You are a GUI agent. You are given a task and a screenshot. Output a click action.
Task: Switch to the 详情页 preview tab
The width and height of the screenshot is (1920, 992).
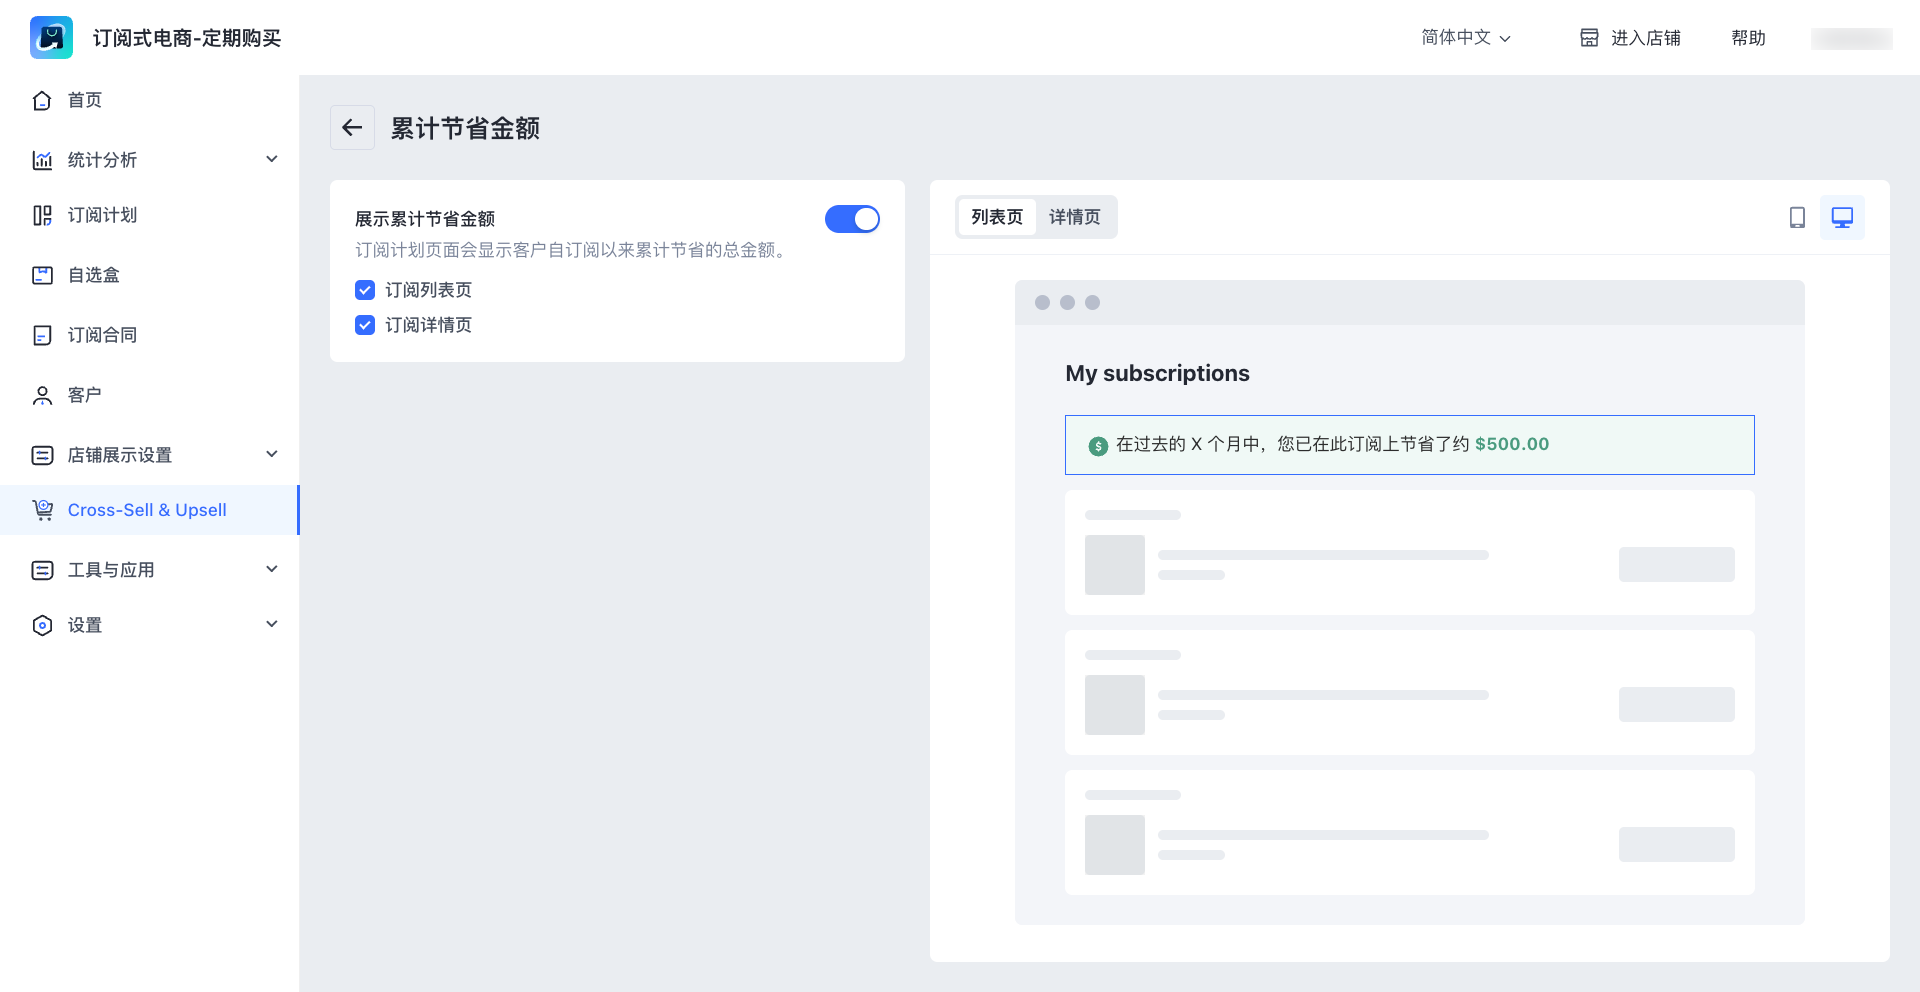[1074, 217]
